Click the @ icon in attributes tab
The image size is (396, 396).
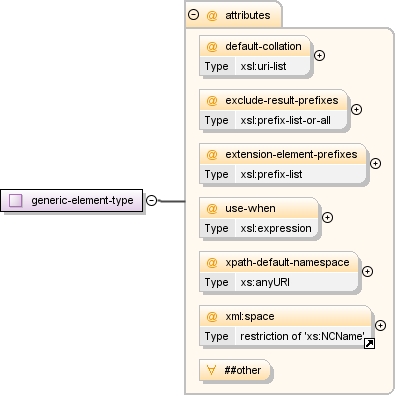pos(212,15)
